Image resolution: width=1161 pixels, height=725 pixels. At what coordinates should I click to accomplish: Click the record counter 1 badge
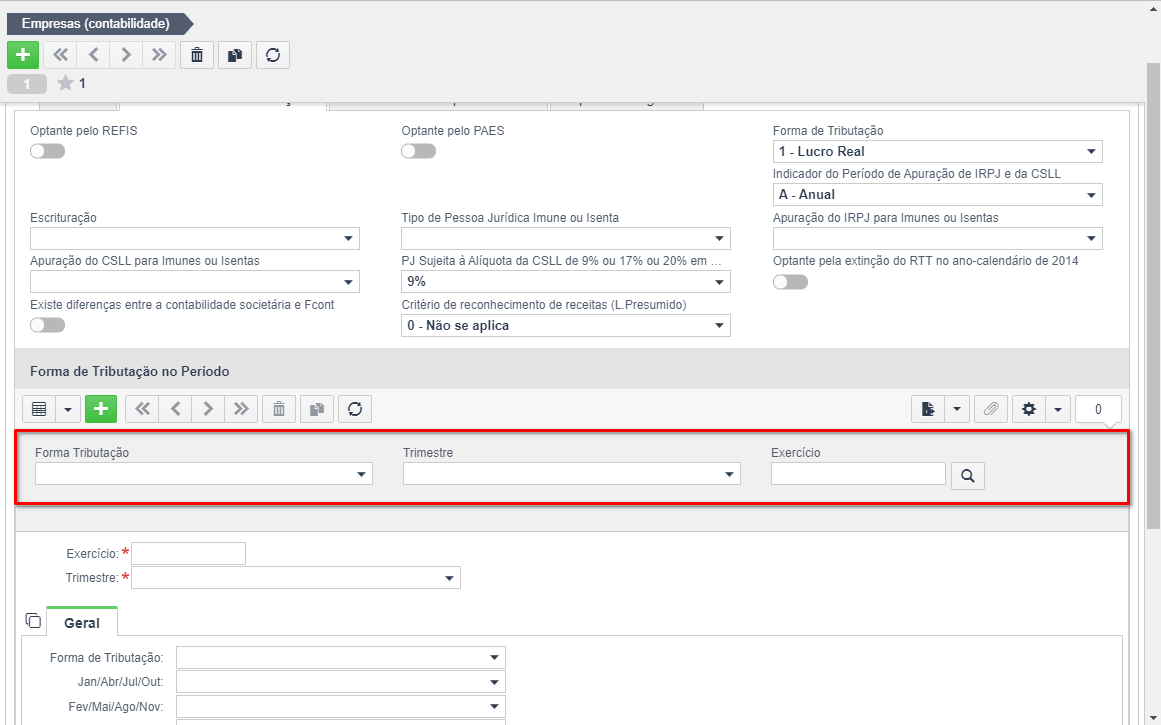point(27,84)
